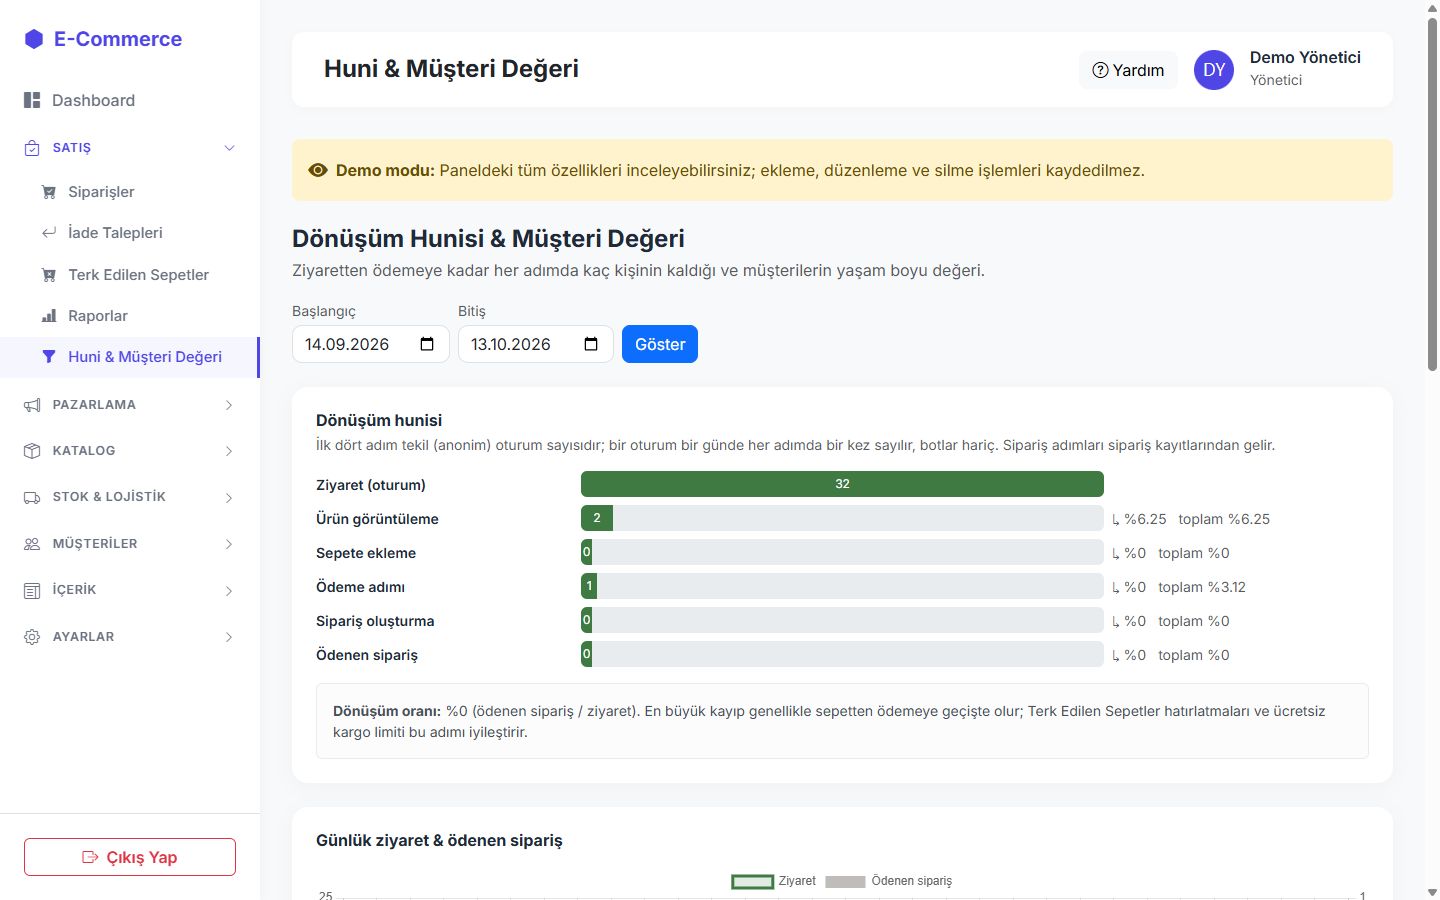The width and height of the screenshot is (1440, 900).
Task: Toggle the Ziyaret legend series in chart
Action: [773, 881]
